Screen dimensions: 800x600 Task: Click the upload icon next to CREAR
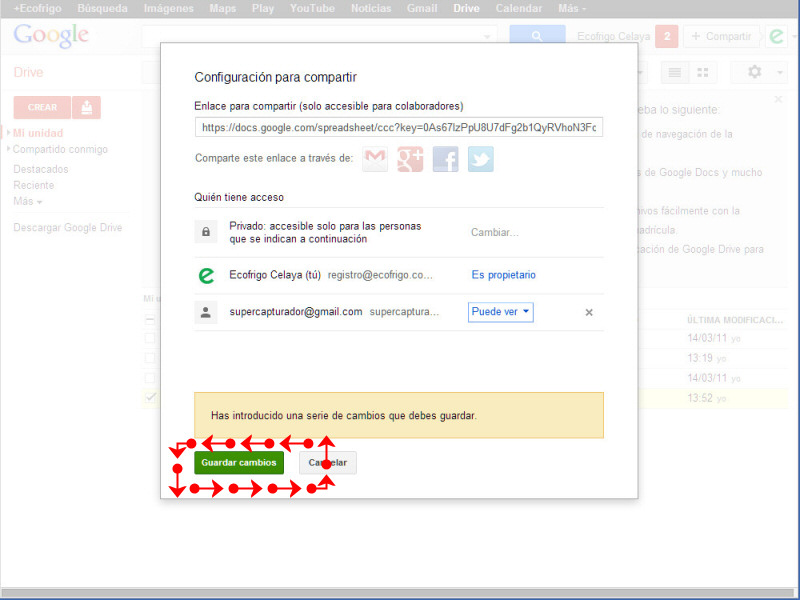coord(87,108)
